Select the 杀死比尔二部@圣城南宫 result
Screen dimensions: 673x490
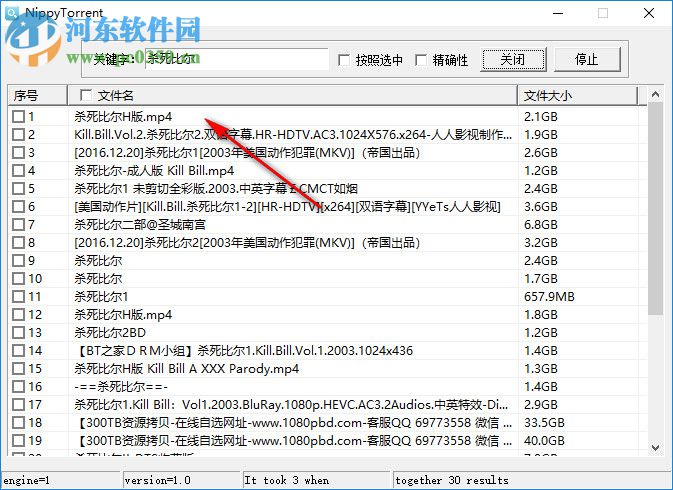click(140, 225)
